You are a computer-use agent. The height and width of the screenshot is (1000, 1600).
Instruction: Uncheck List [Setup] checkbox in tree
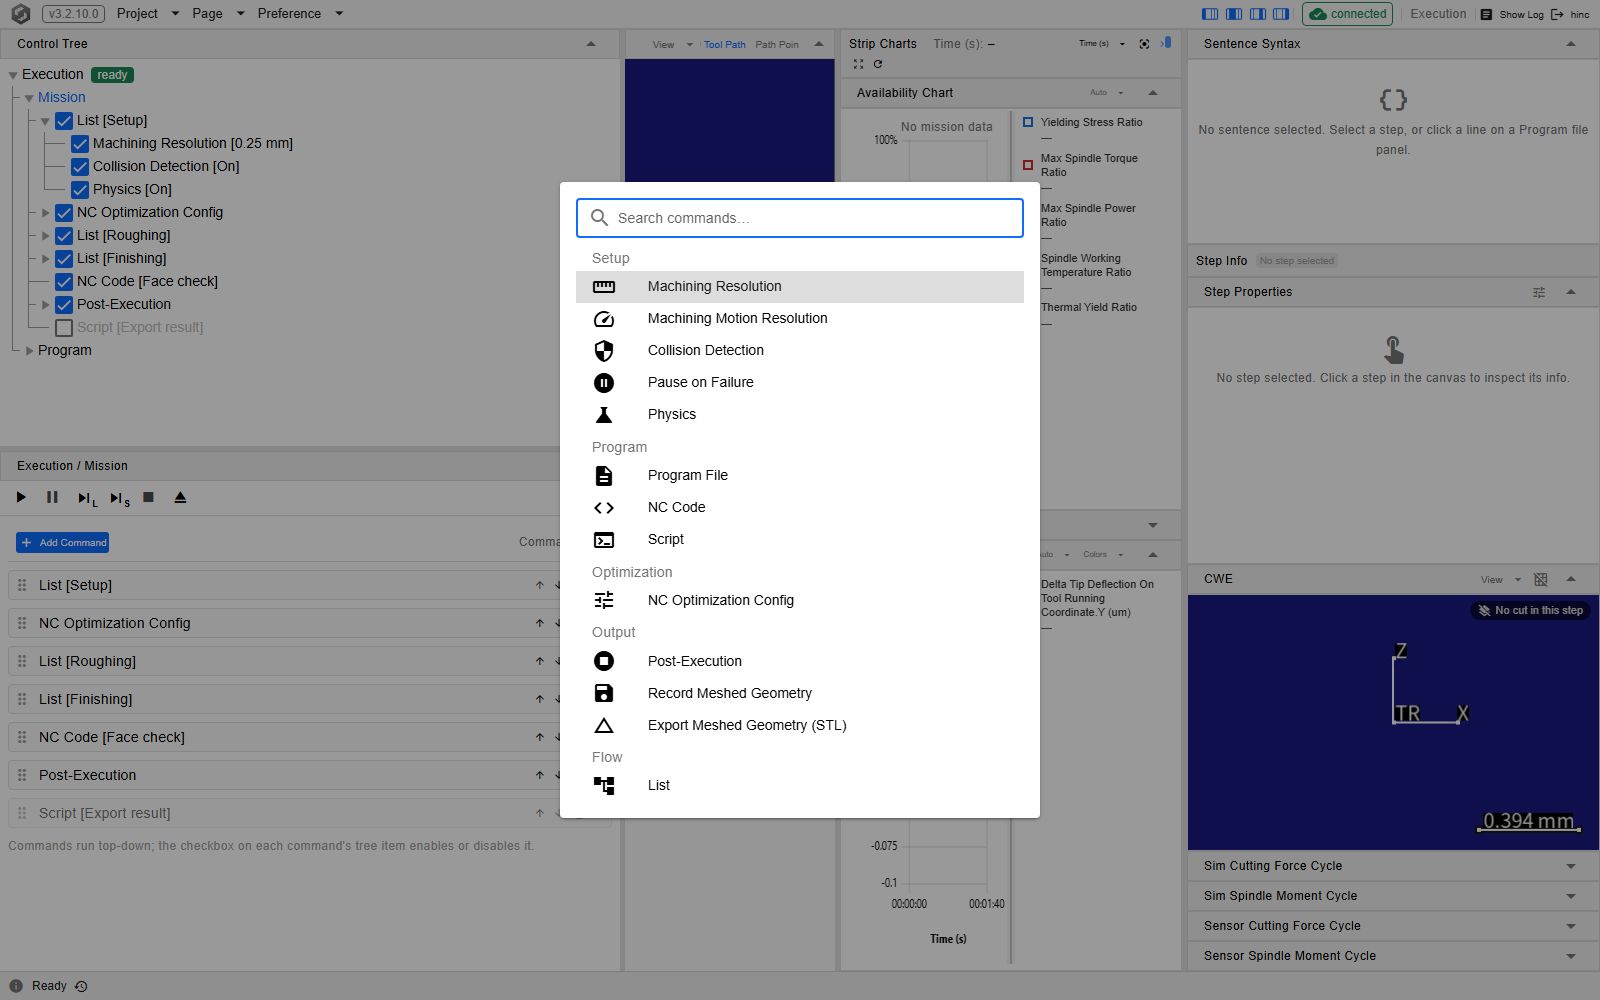pos(64,121)
